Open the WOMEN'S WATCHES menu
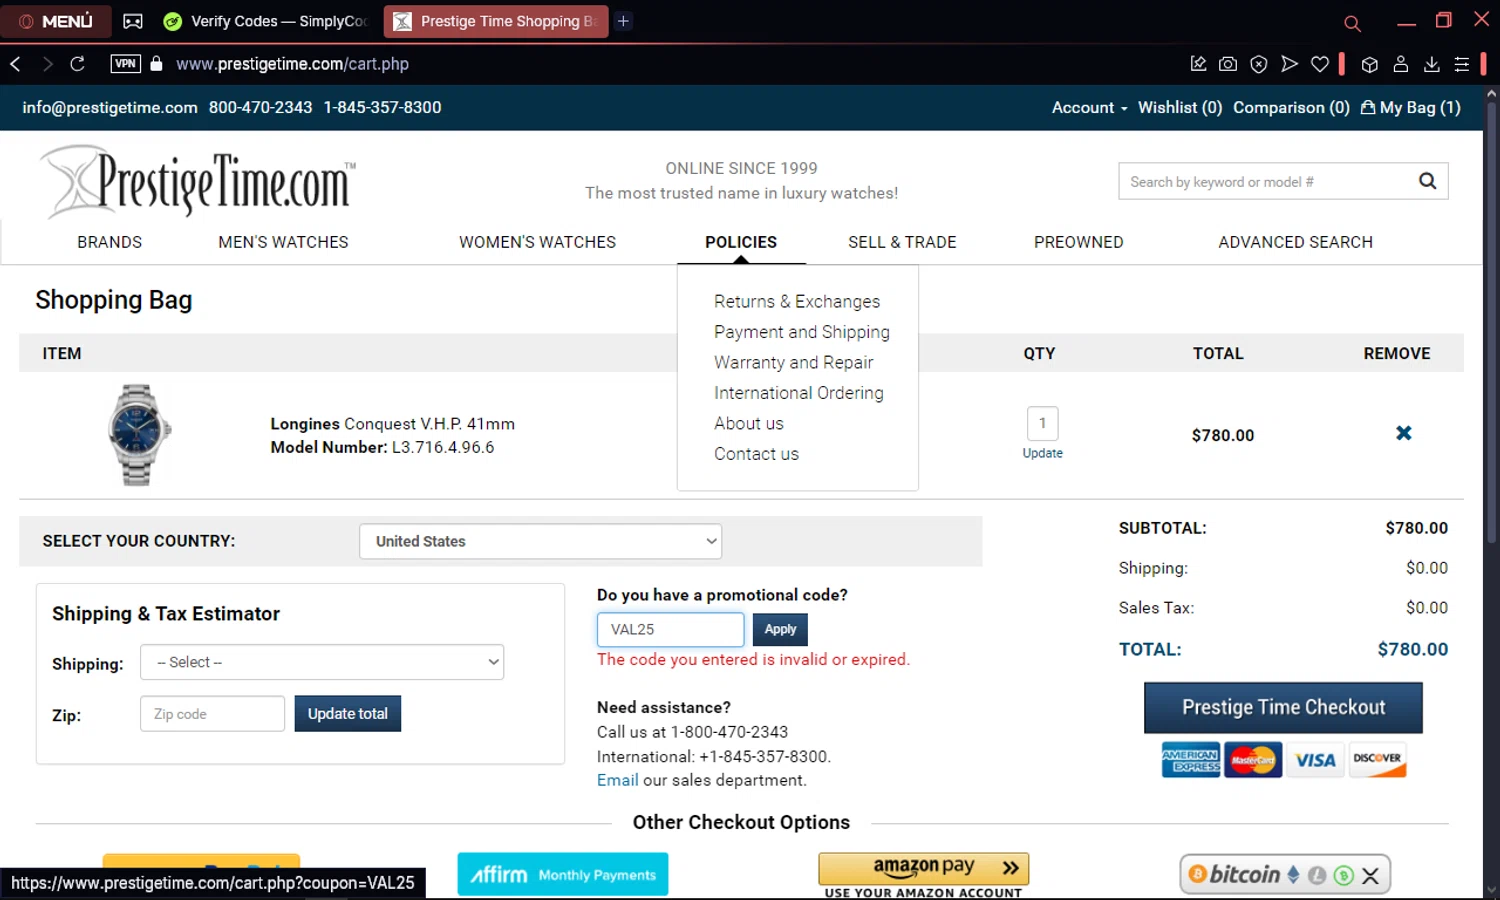1500x900 pixels. pos(537,242)
